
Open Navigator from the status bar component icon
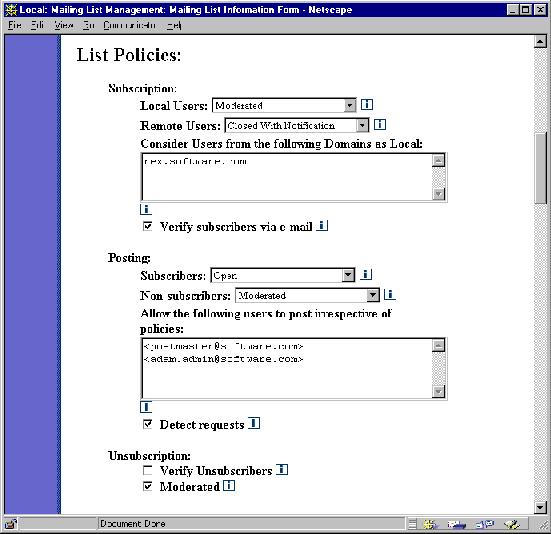[x=430, y=525]
